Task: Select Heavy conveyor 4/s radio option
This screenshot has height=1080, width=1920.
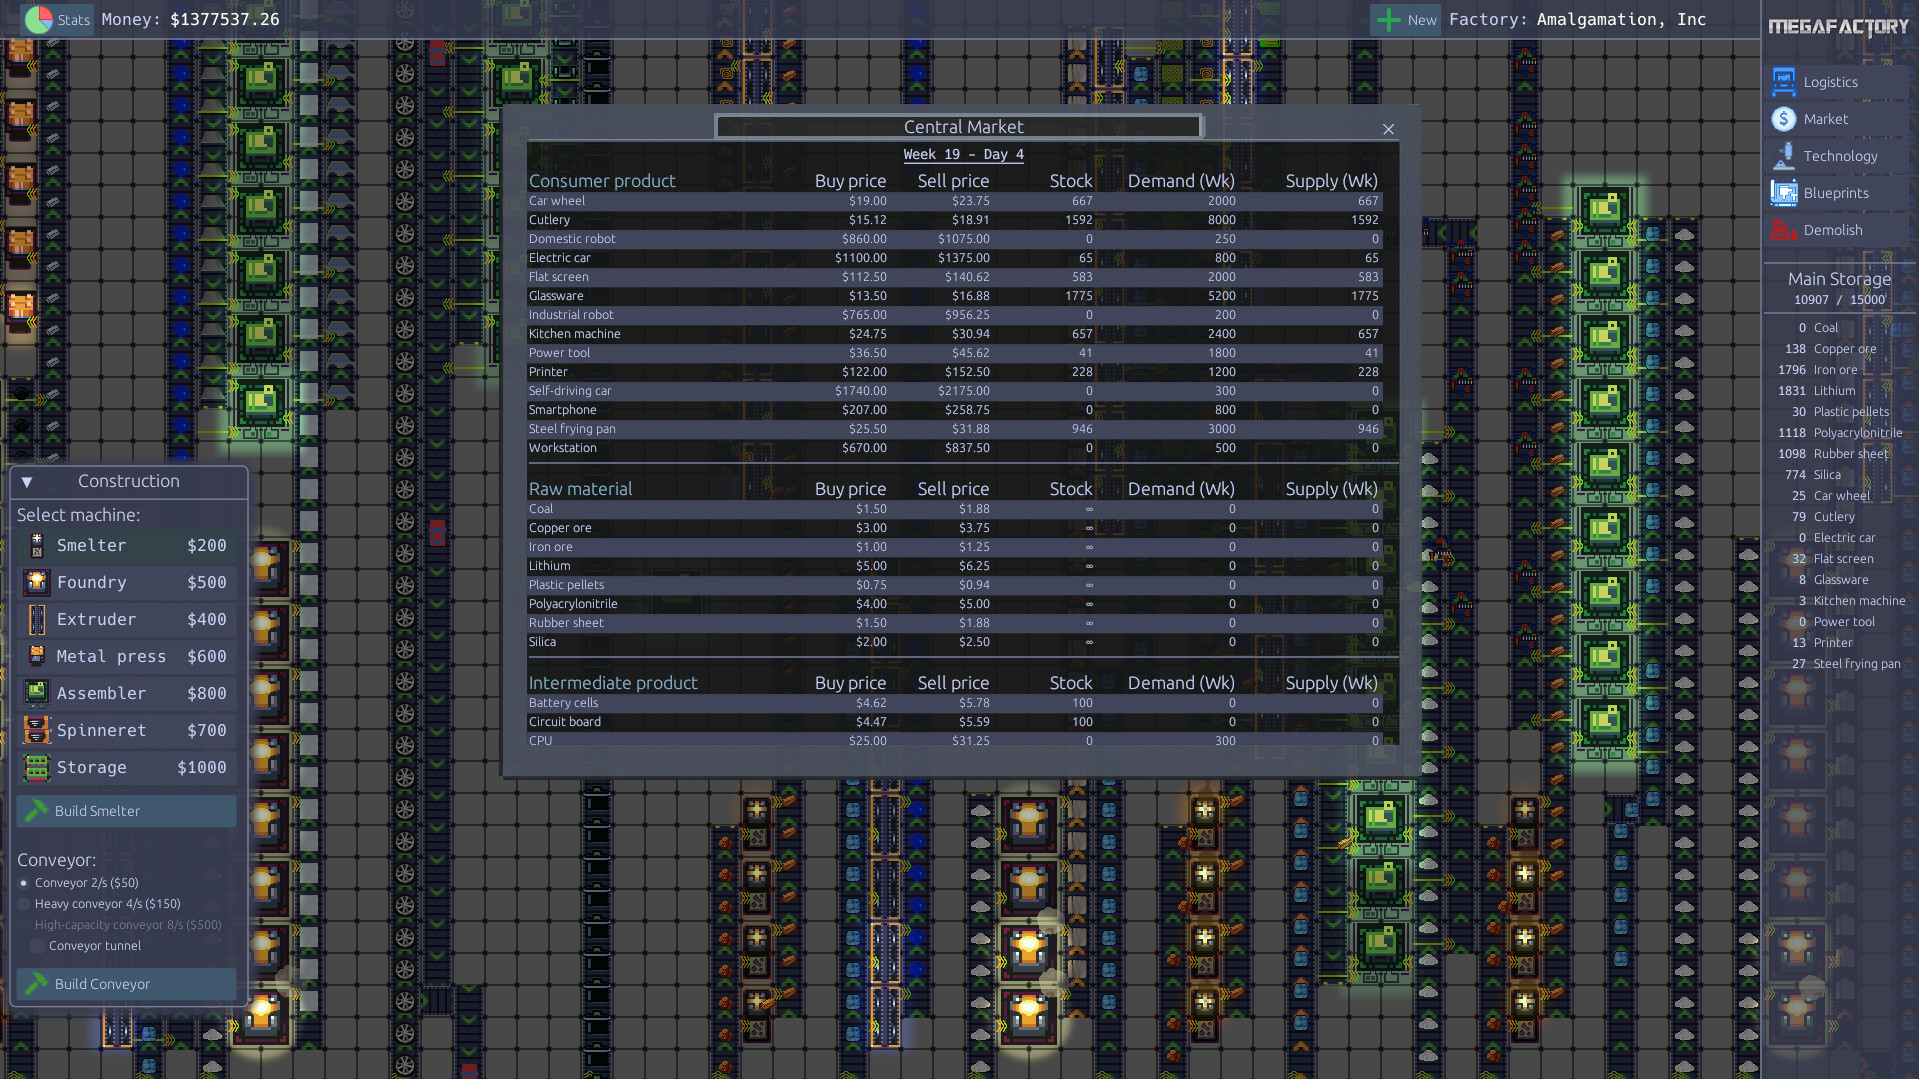Action: pyautogui.click(x=24, y=904)
